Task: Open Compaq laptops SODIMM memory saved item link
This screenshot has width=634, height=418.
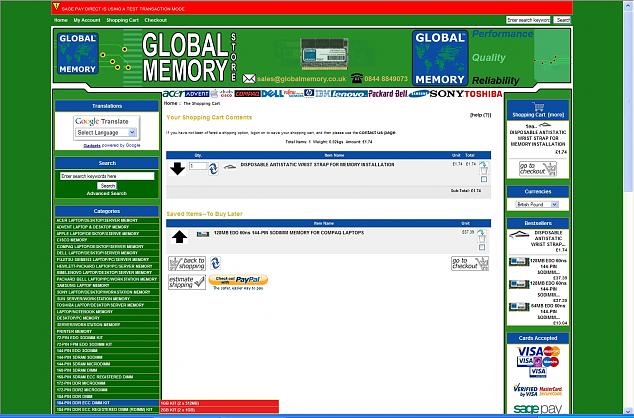Action: [289, 233]
